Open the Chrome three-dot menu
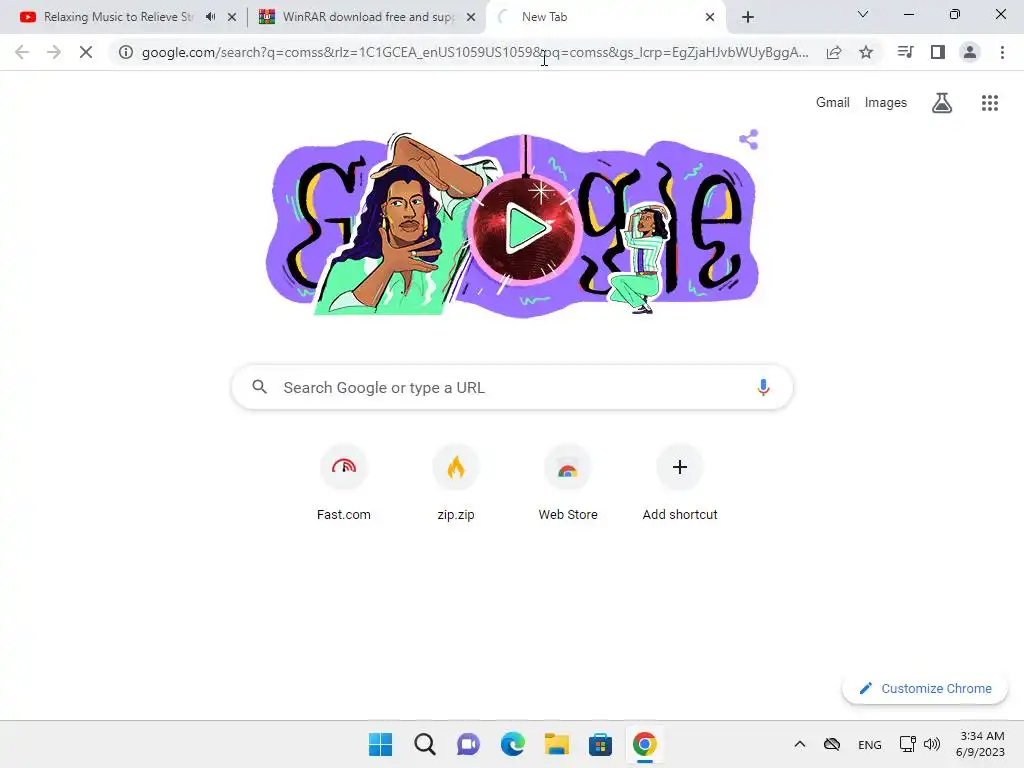This screenshot has height=768, width=1024. pos(1002,52)
